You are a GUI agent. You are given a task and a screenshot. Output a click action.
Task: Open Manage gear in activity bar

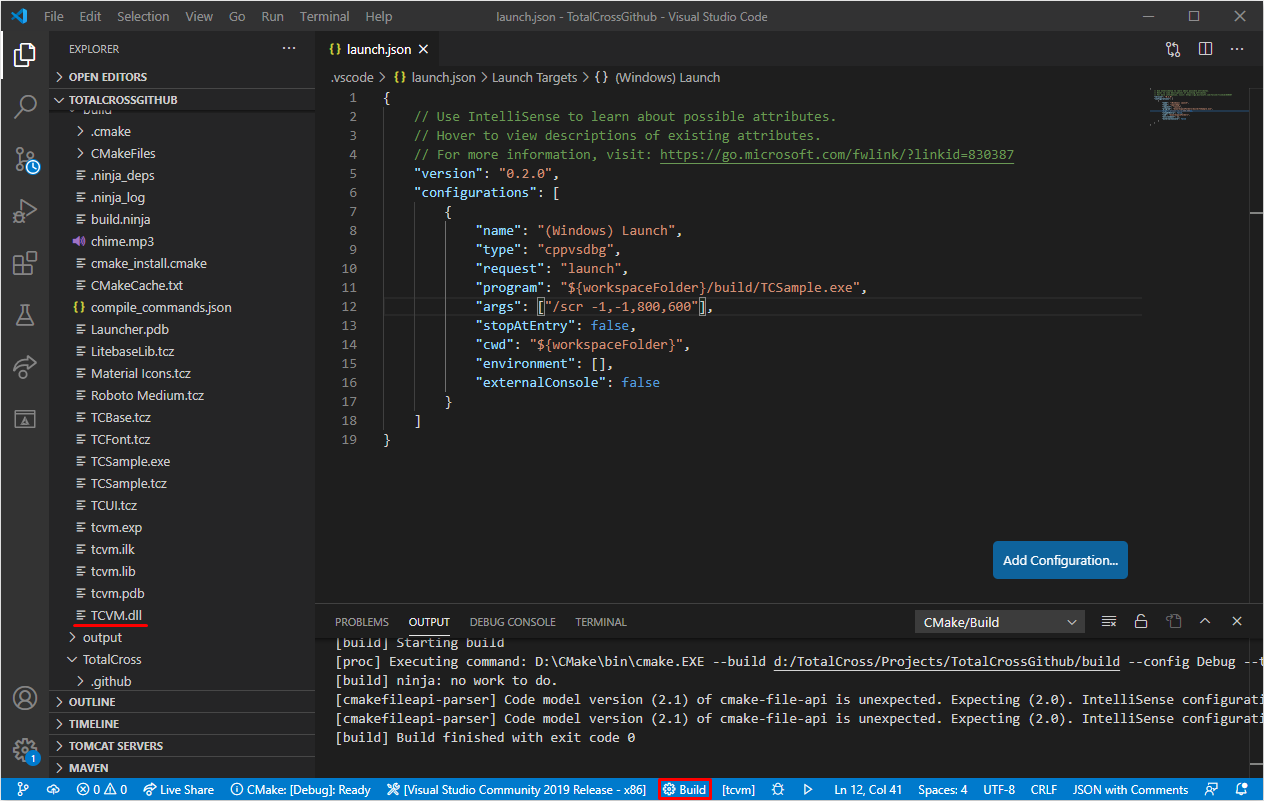[x=25, y=750]
